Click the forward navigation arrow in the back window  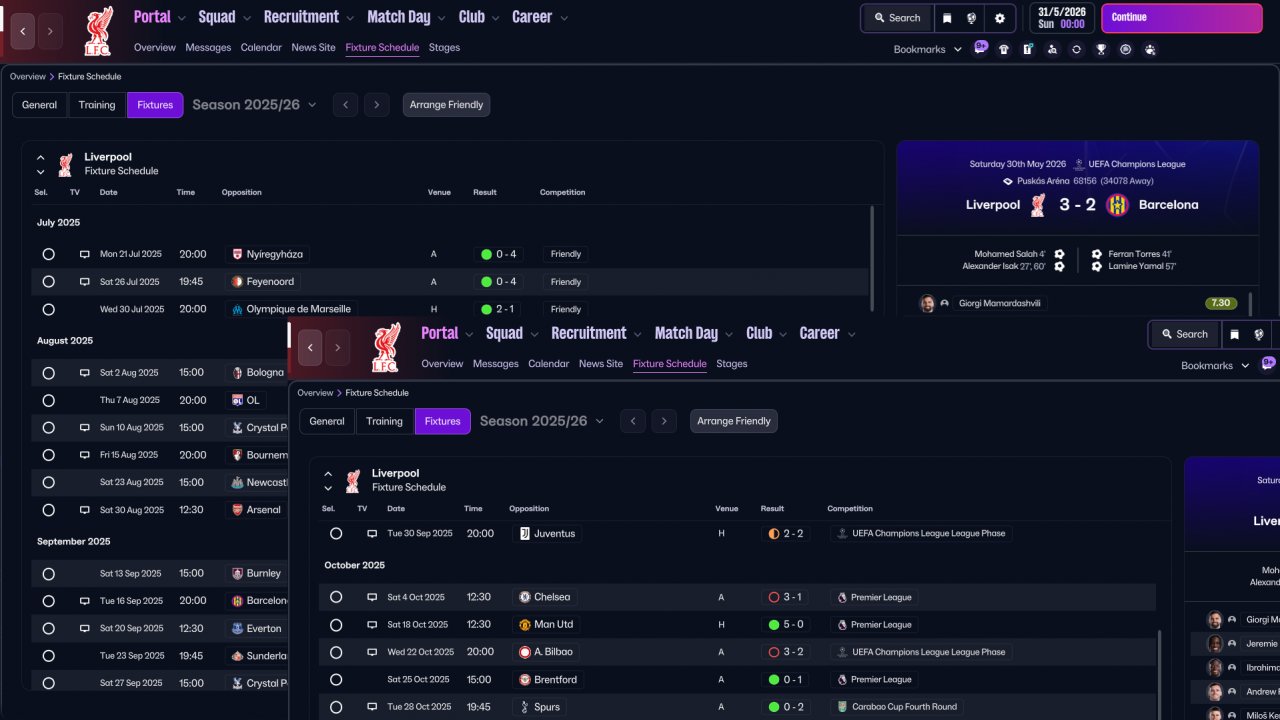point(51,31)
